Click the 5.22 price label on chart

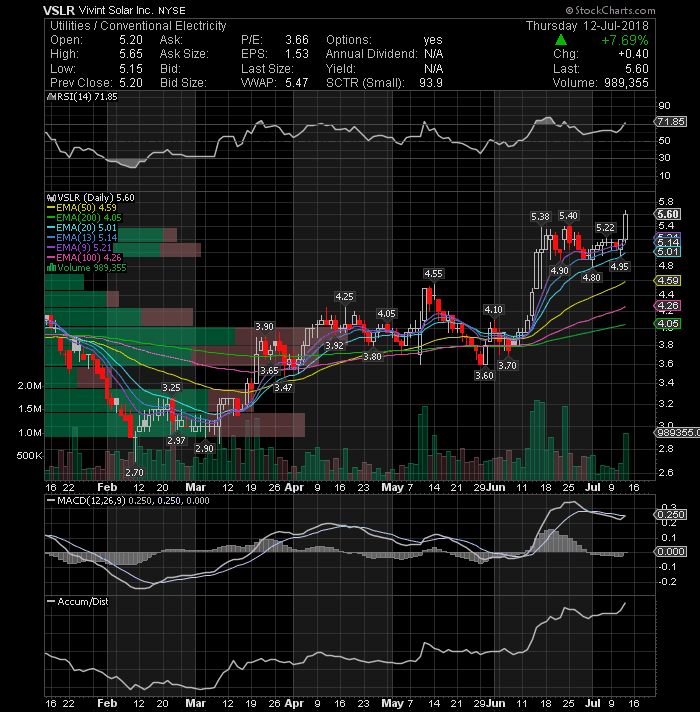[605, 228]
